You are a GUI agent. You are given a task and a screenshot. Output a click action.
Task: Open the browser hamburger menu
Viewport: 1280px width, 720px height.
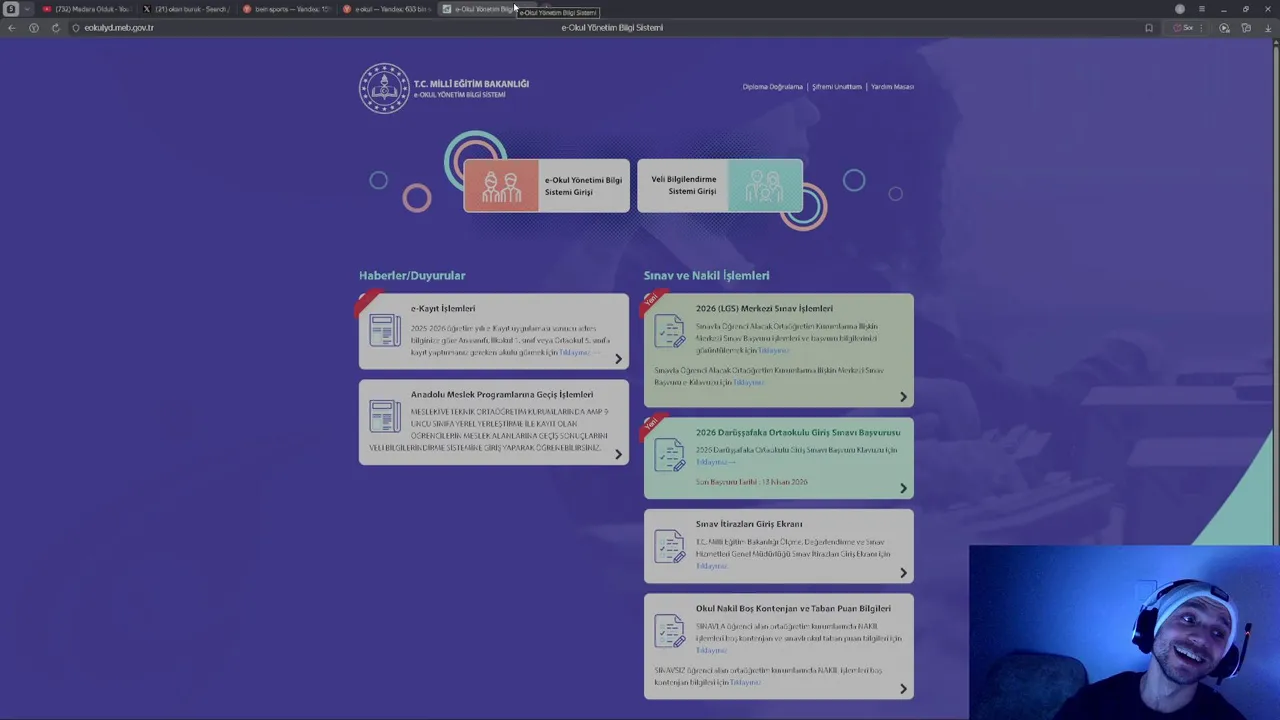[1201, 9]
